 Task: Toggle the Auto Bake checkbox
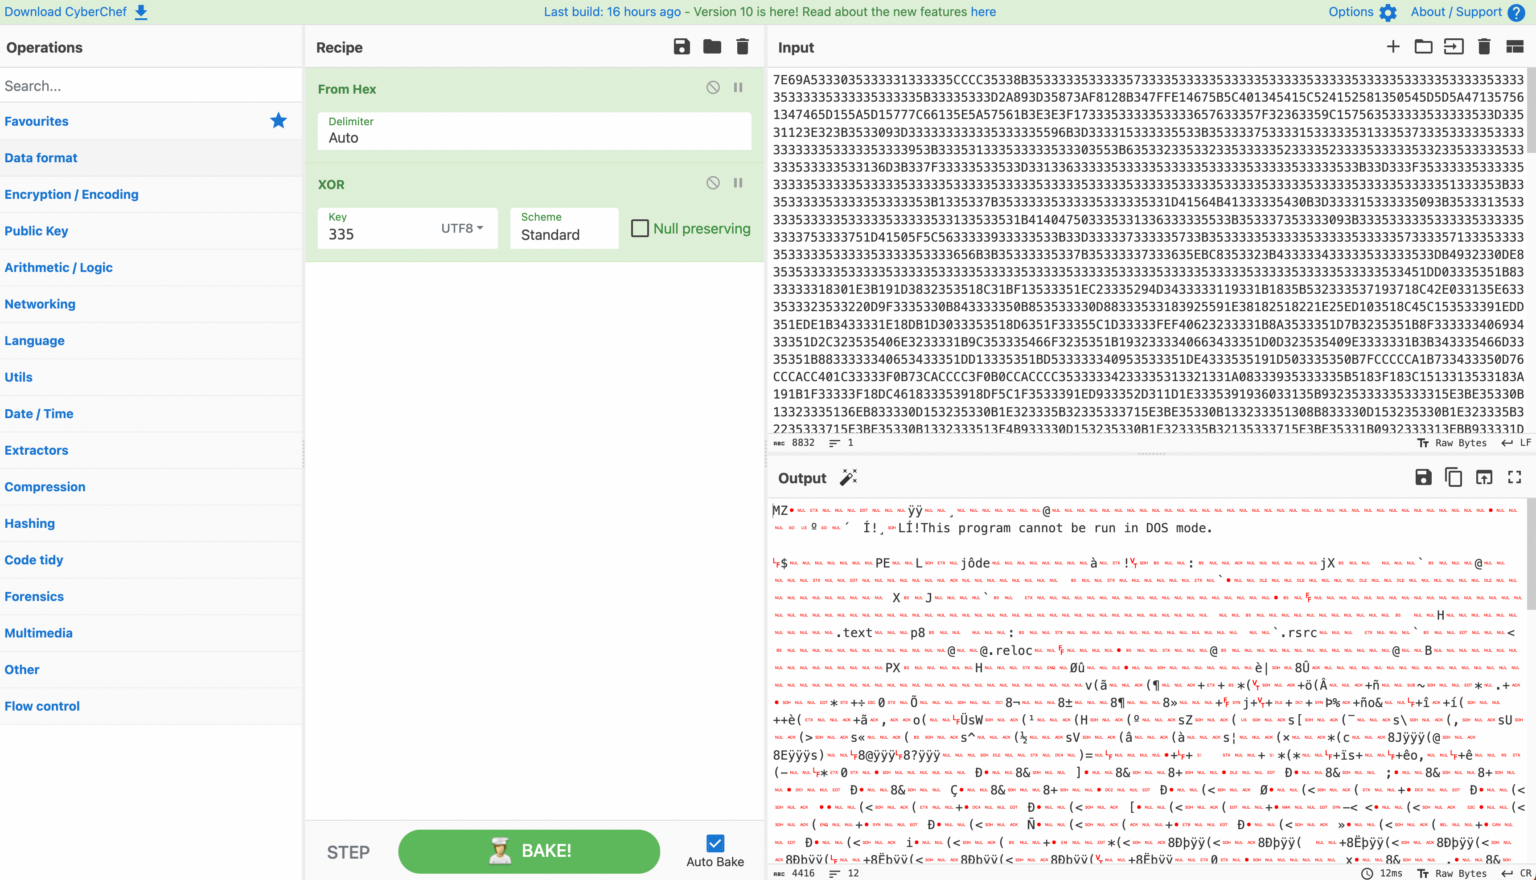(x=715, y=843)
